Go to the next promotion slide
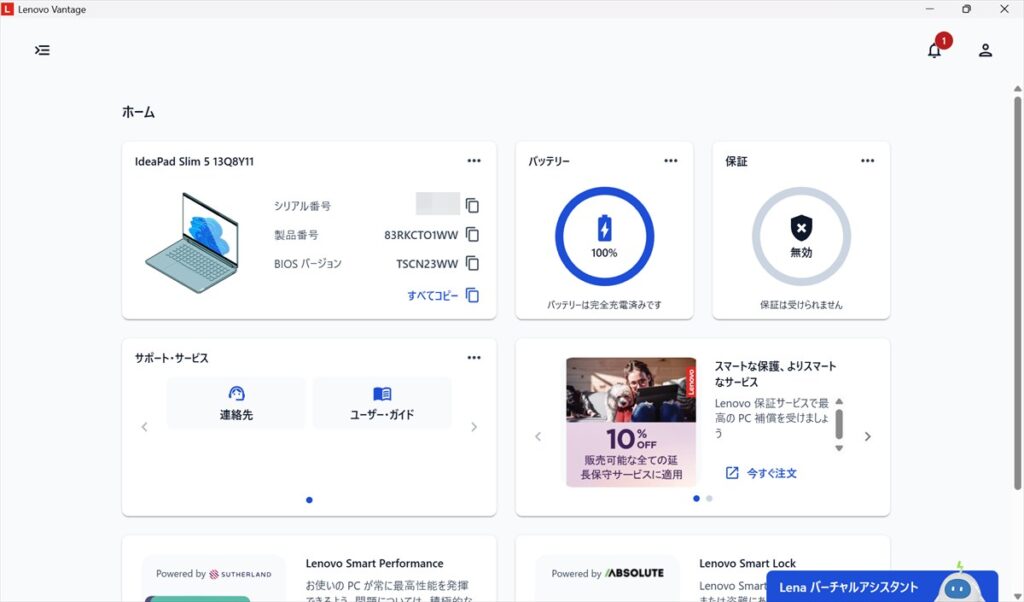1024x602 pixels. coord(868,436)
